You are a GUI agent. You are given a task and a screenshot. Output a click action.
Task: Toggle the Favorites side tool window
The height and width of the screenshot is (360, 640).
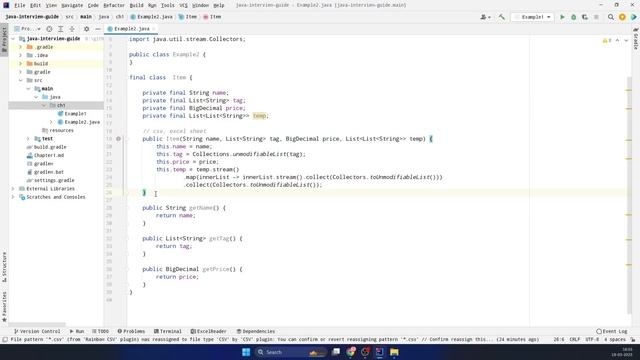(x=4, y=307)
